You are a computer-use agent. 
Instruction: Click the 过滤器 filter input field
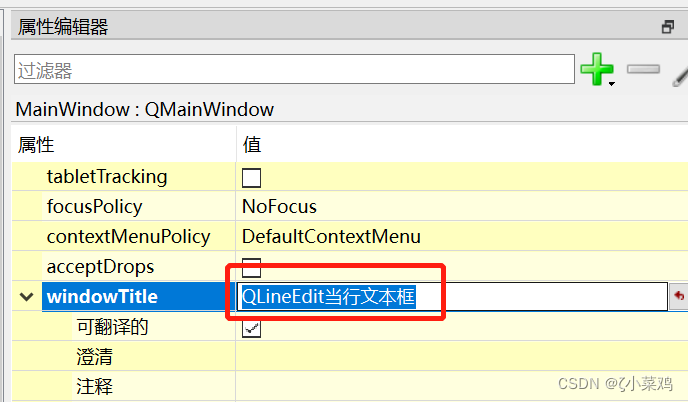pyautogui.click(x=294, y=69)
